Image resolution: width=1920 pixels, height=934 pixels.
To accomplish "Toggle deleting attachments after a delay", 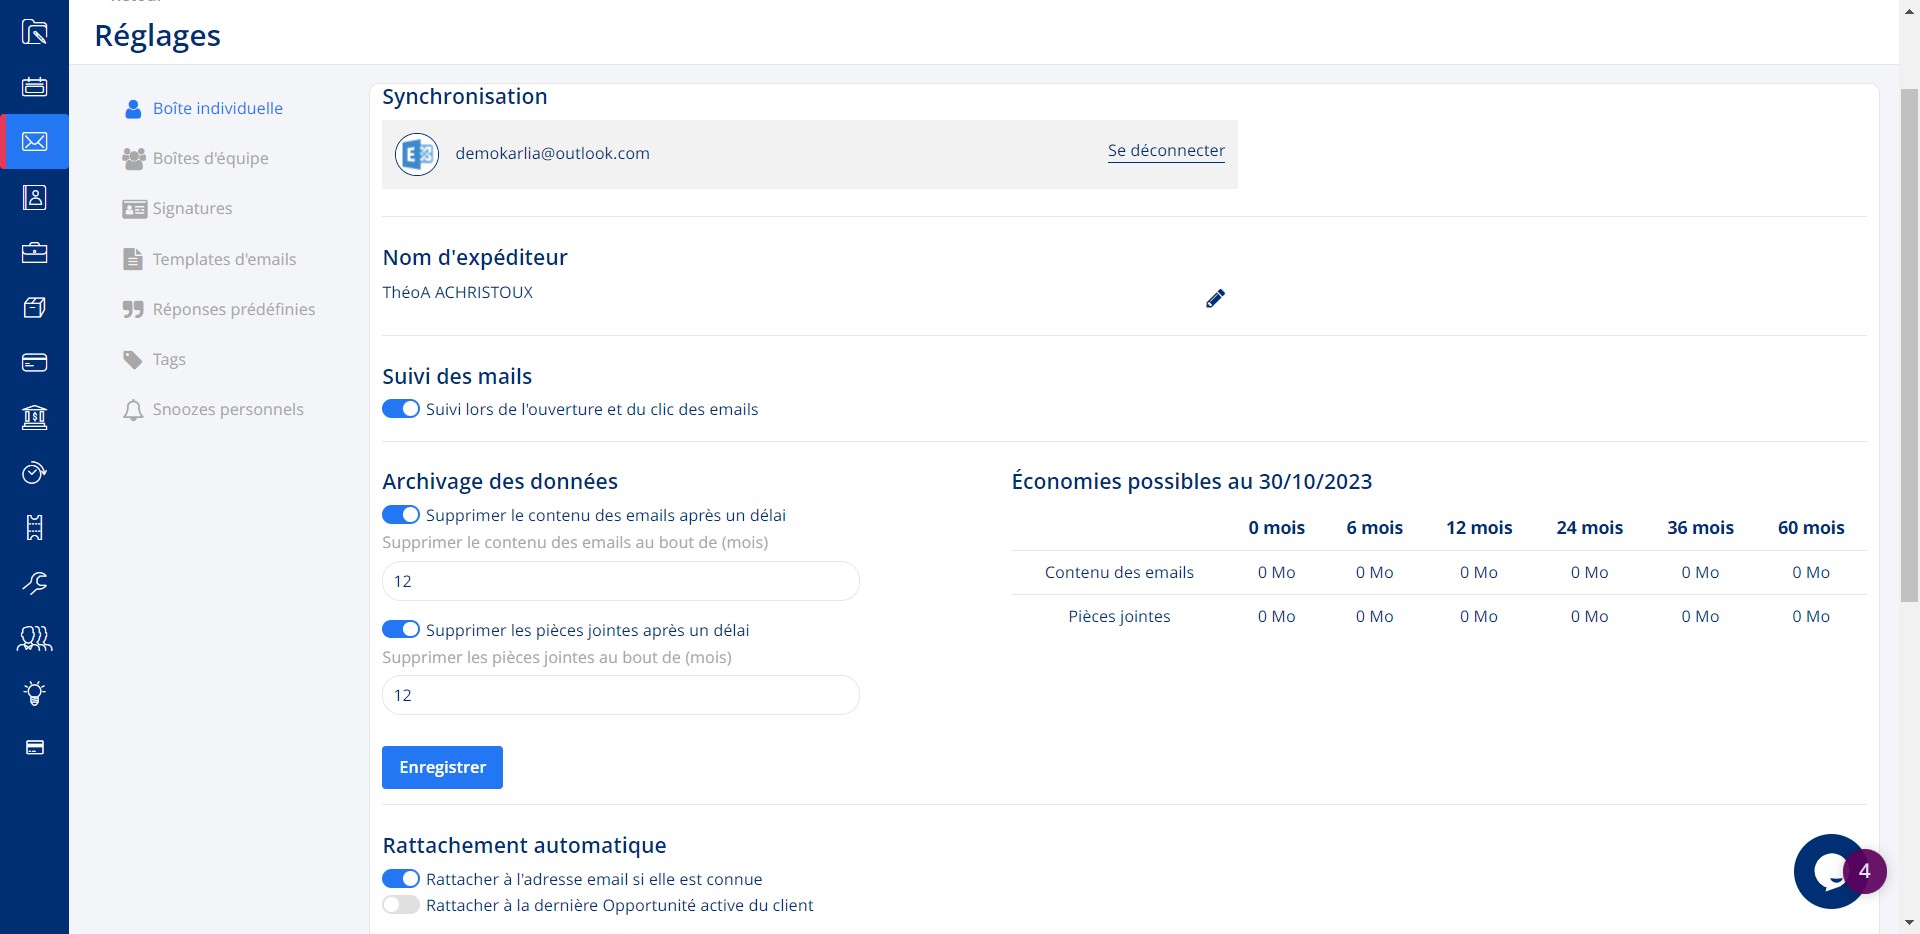I will click(x=401, y=630).
